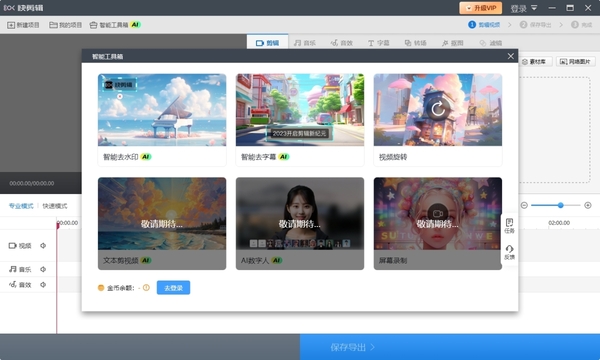Switch to the 音效 tab
Viewport: 600px width, 360px height.
pos(342,43)
